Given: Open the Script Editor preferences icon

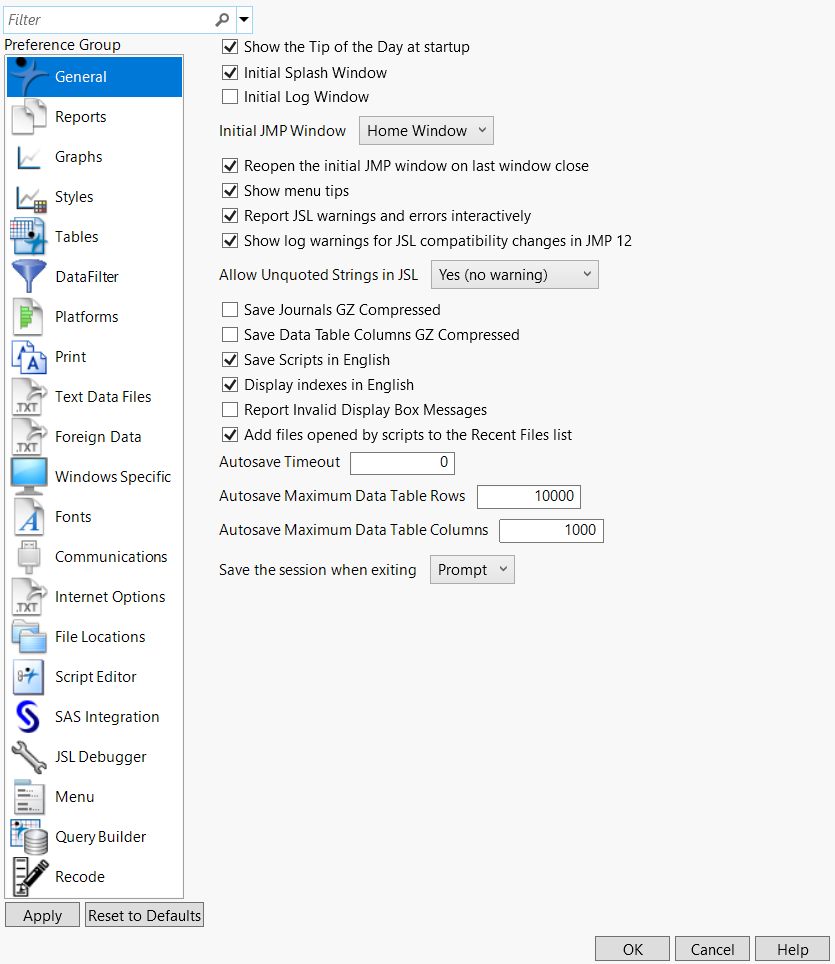Looking at the screenshot, I should coord(28,676).
